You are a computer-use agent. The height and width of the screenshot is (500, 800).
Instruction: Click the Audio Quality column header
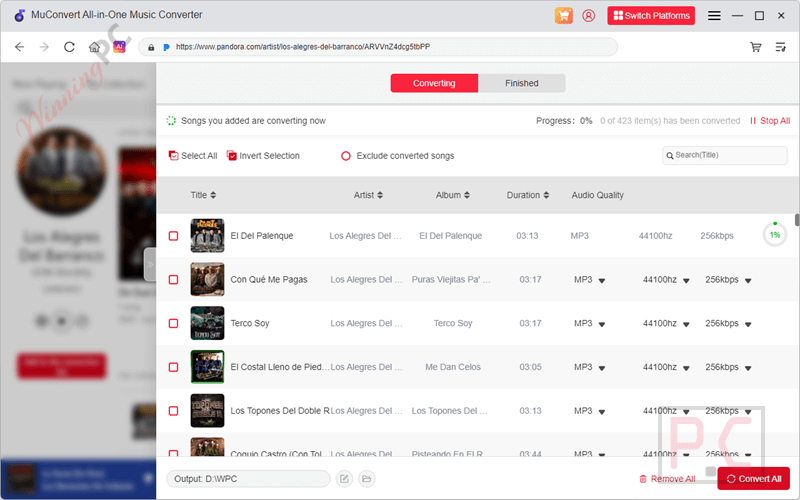point(597,195)
